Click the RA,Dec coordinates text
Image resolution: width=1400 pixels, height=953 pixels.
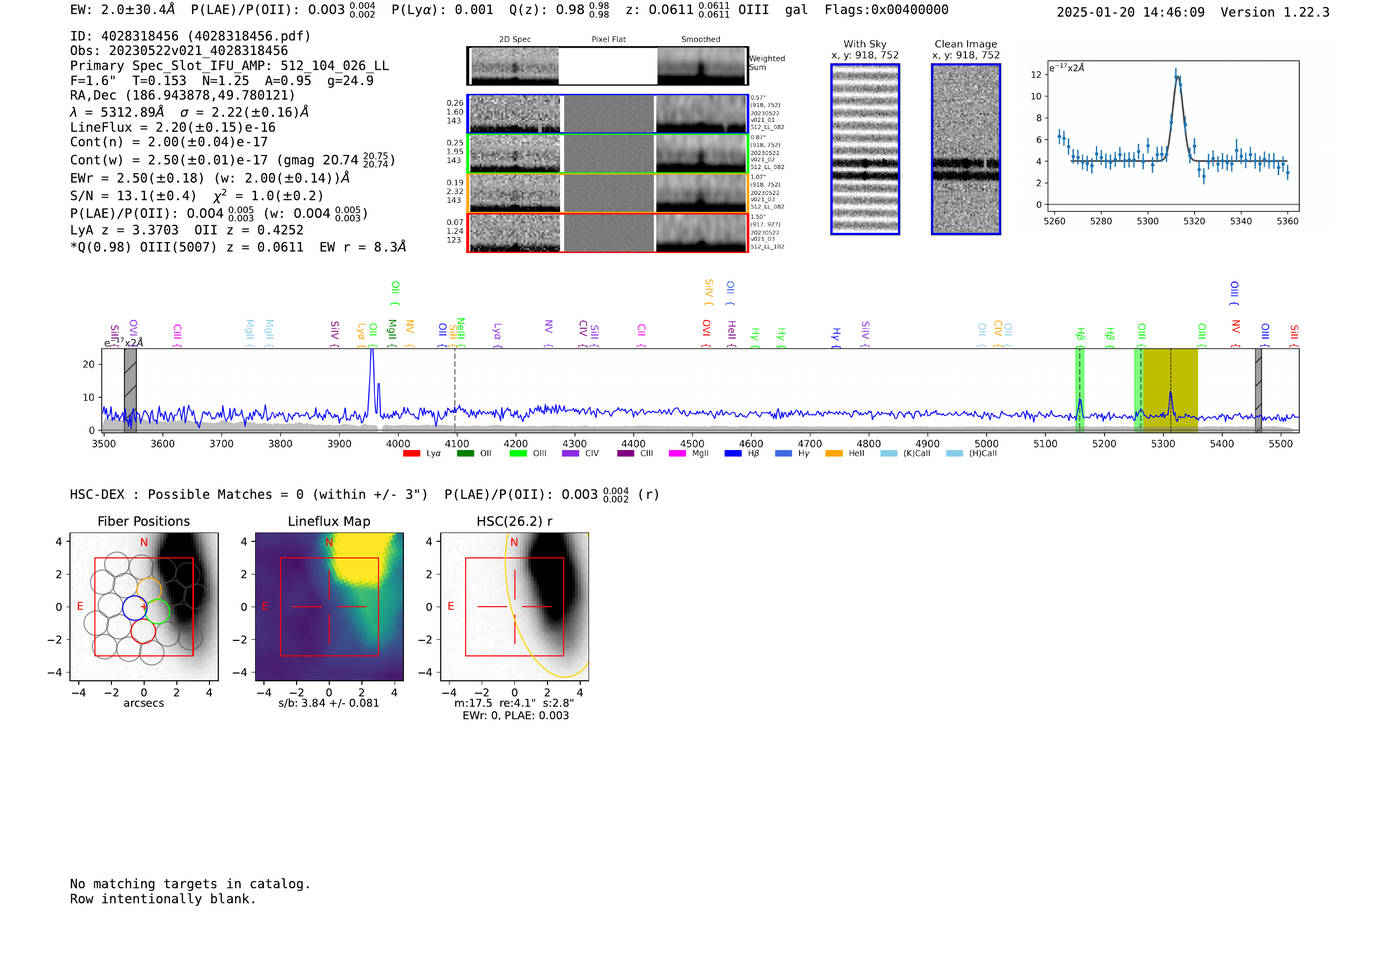[x=182, y=96]
